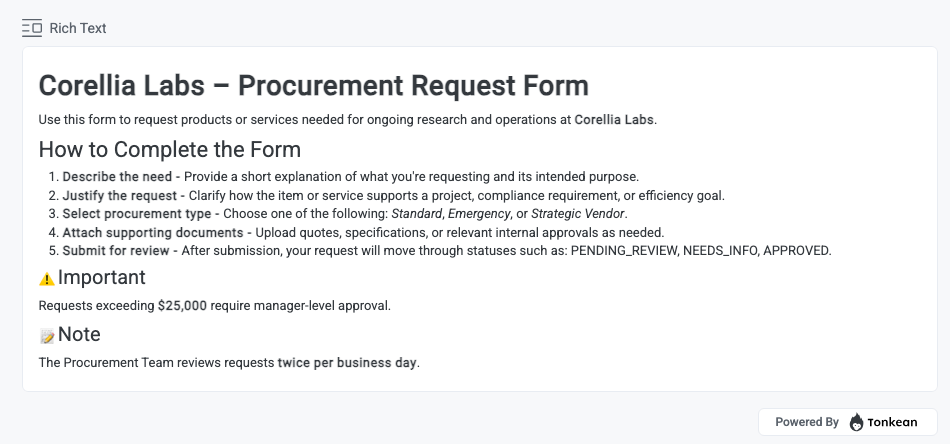Click the Note section heading
Screen dimensions: 950x444
pyautogui.click(x=79, y=334)
